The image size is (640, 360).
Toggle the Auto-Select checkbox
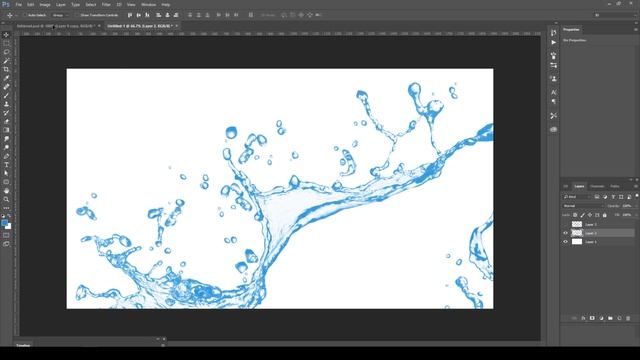pyautogui.click(x=24, y=15)
